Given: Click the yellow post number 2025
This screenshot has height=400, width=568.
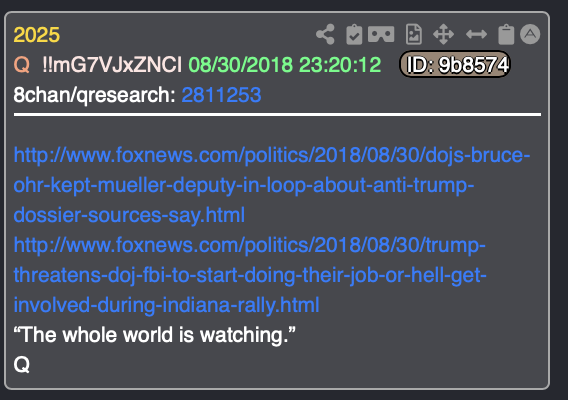Looking at the screenshot, I should pyautogui.click(x=37, y=35).
